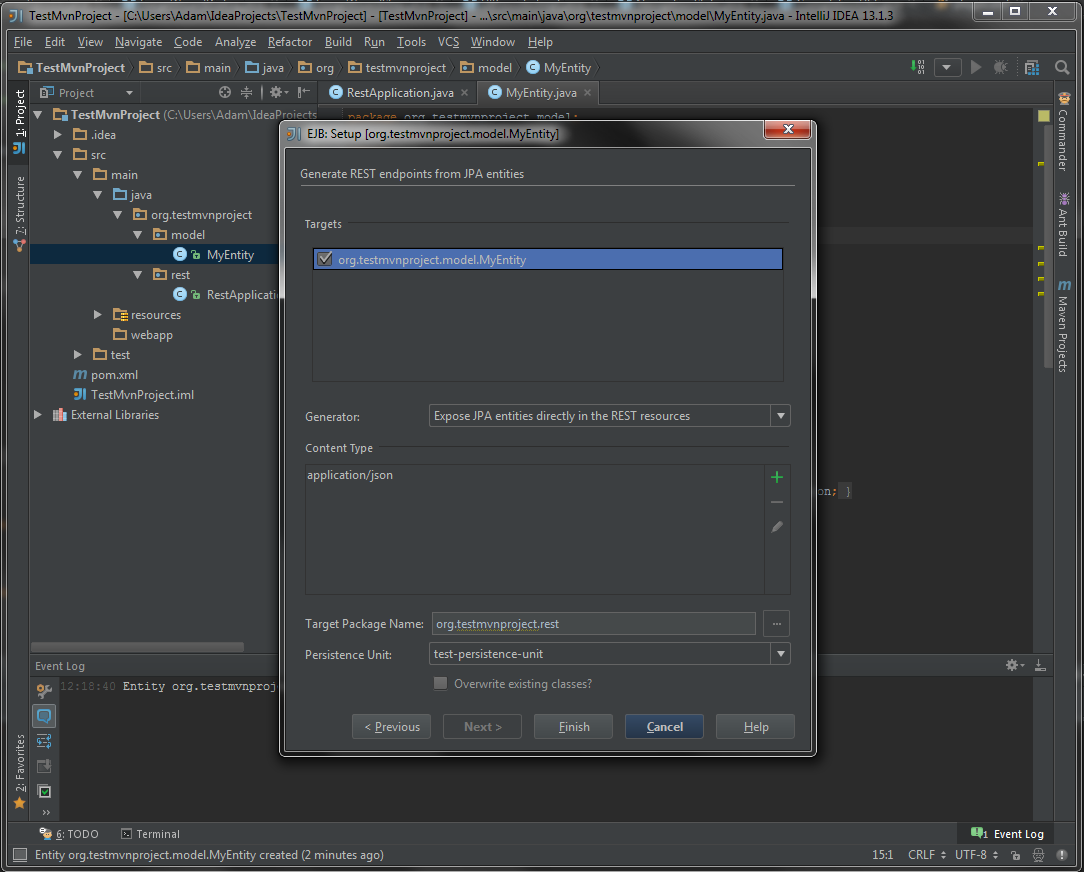
Task: Click the pencil edit content type icon
Action: point(777,527)
